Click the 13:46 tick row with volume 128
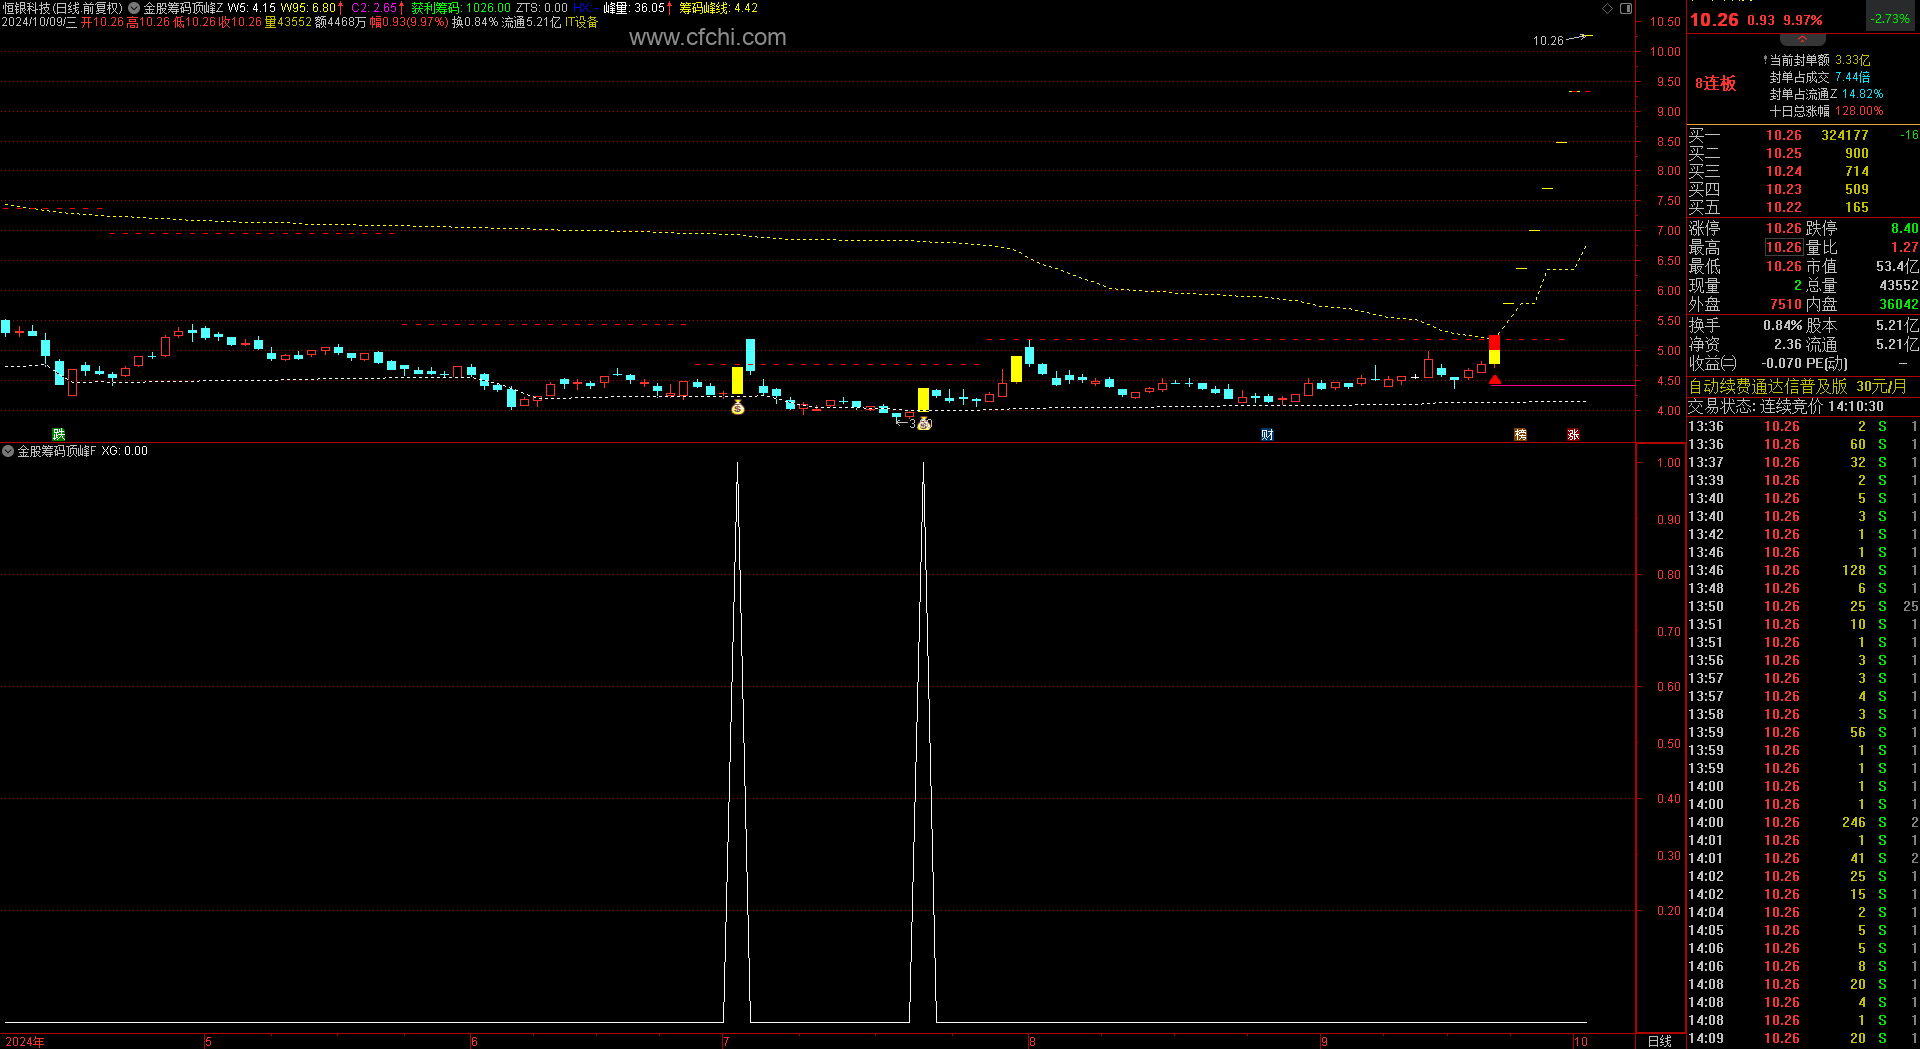This screenshot has height=1049, width=1920. click(1803, 570)
